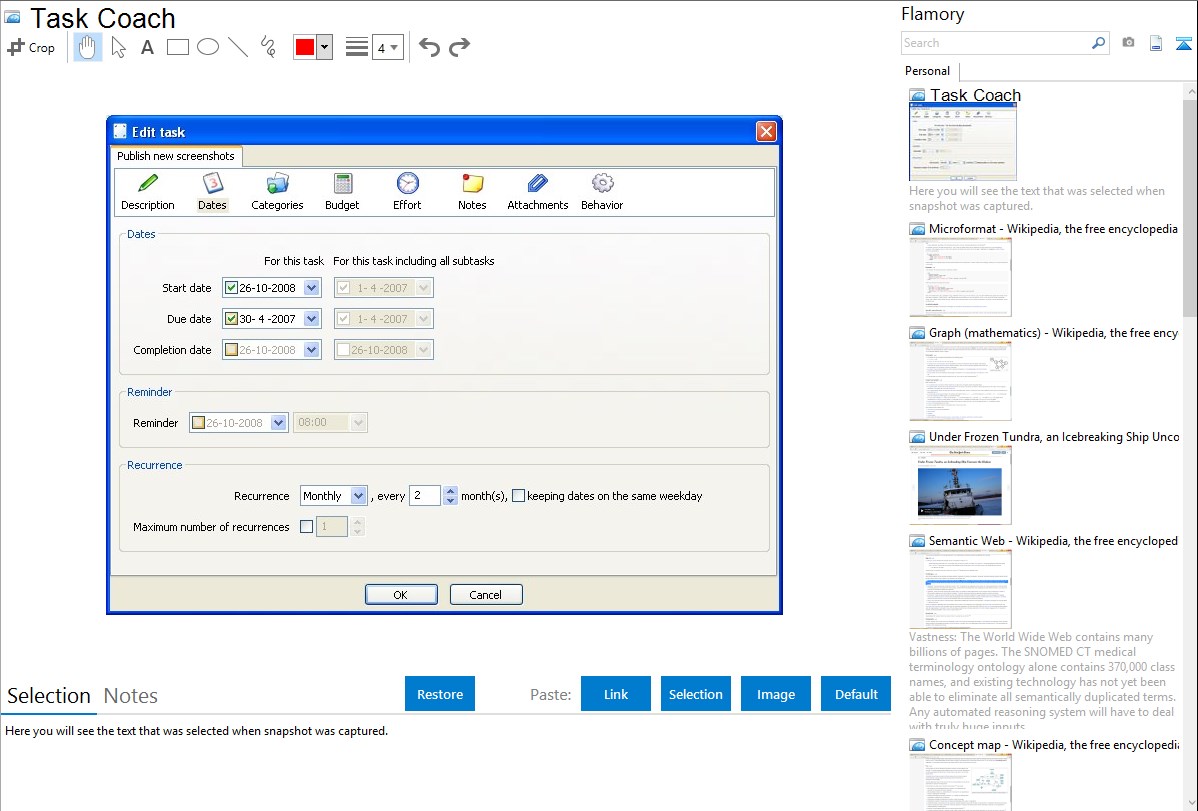The image size is (1198, 811).
Task: Decrease the every-months recurrence value
Action: point(451,501)
